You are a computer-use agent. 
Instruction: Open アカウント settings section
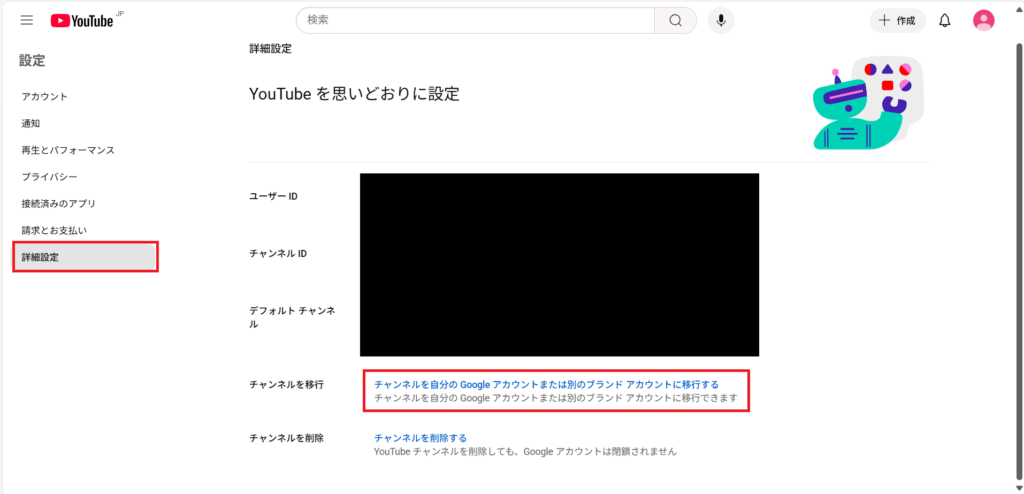pyautogui.click(x=44, y=97)
